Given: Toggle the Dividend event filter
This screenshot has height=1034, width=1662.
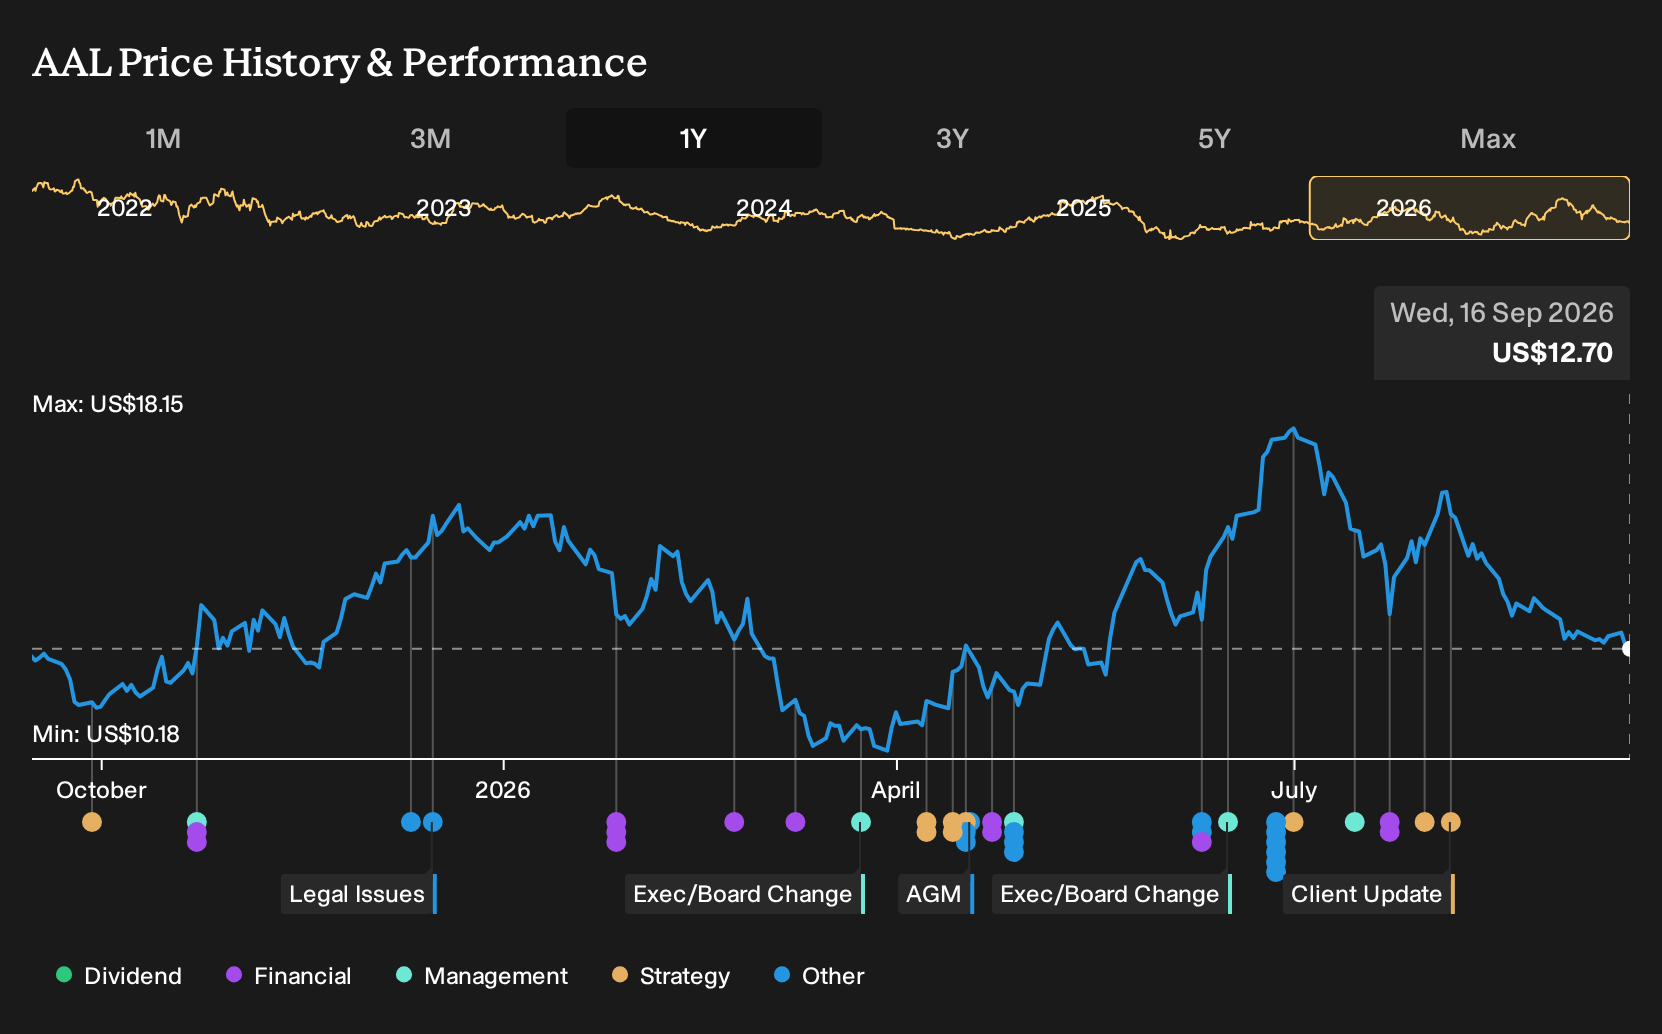Looking at the screenshot, I should tap(119, 975).
